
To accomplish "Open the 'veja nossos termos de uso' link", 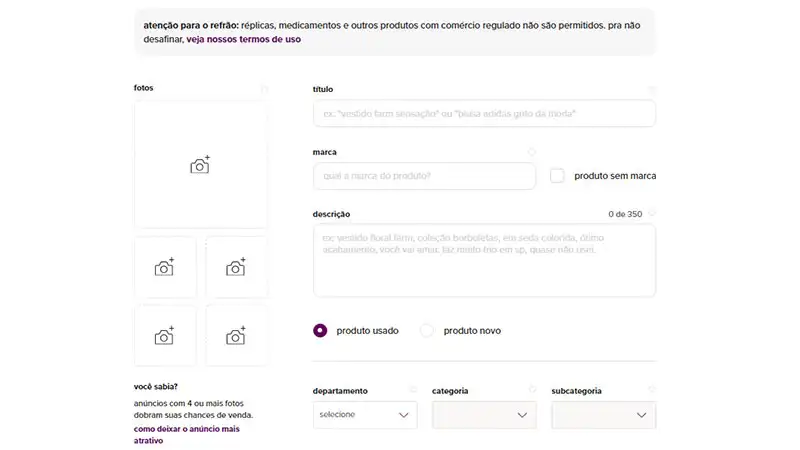I will point(243,40).
